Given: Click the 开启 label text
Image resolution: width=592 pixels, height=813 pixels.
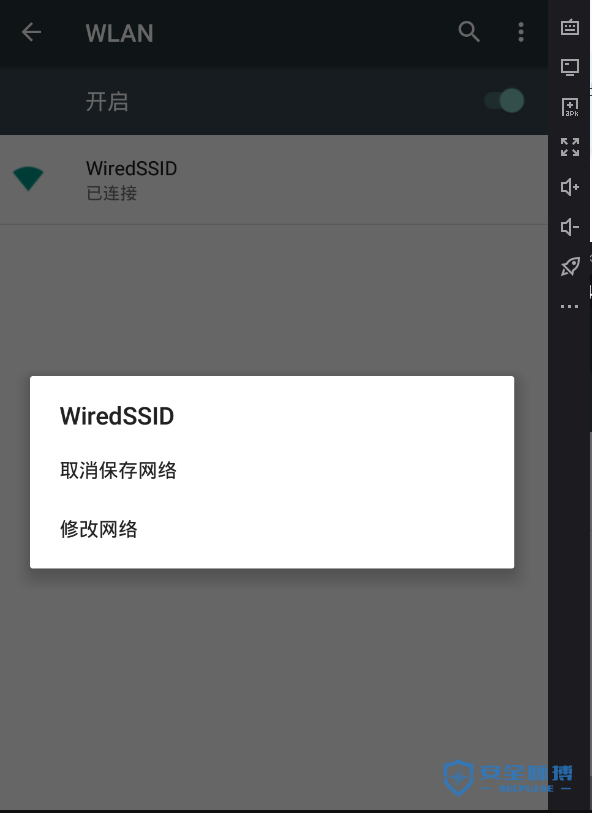Looking at the screenshot, I should pos(107,101).
